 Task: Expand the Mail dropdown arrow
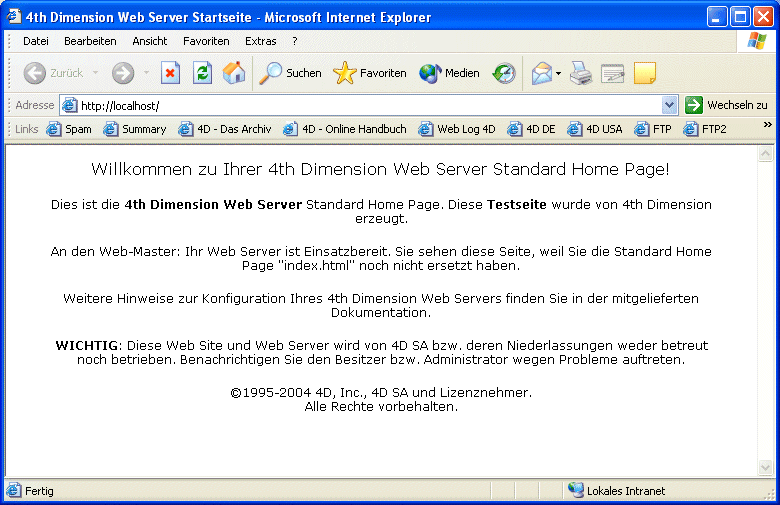click(559, 74)
